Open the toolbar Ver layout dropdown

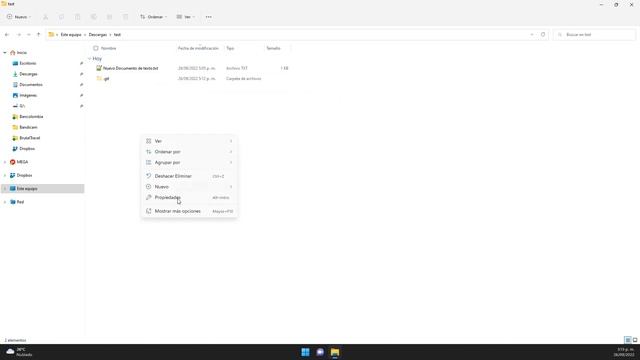(x=186, y=17)
